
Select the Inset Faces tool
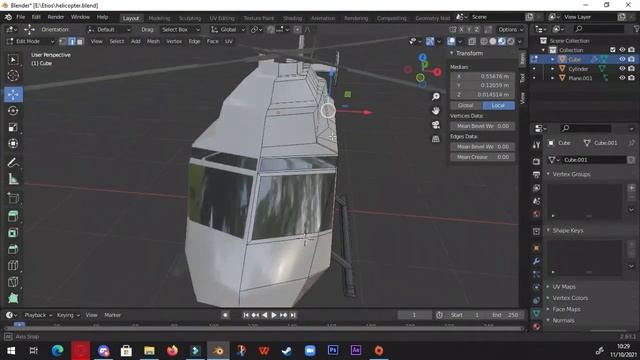coord(13,233)
